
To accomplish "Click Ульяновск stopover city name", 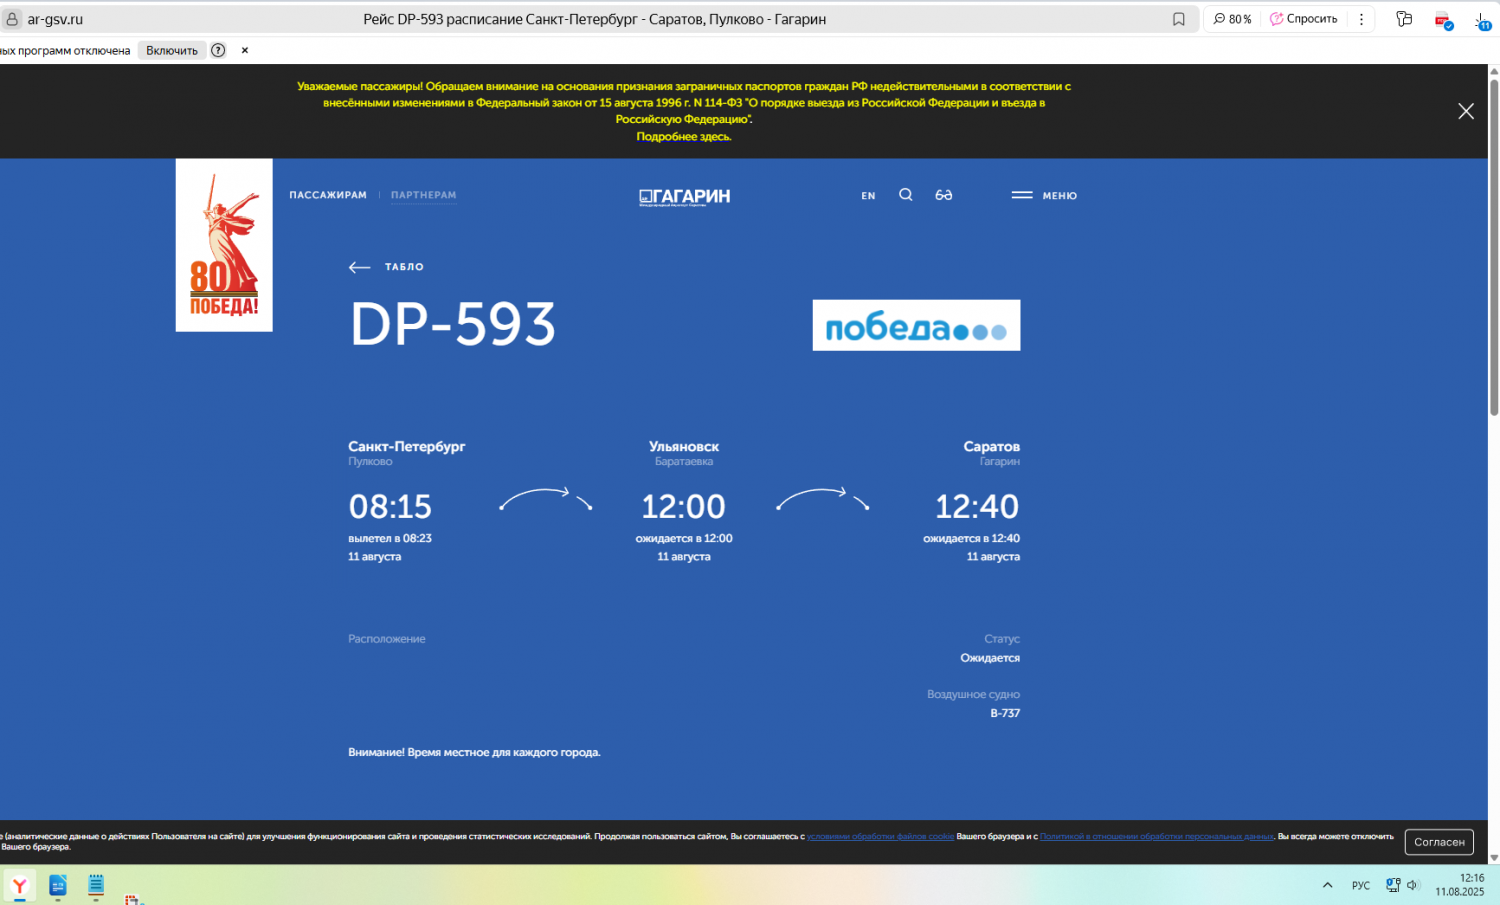I will tap(684, 446).
